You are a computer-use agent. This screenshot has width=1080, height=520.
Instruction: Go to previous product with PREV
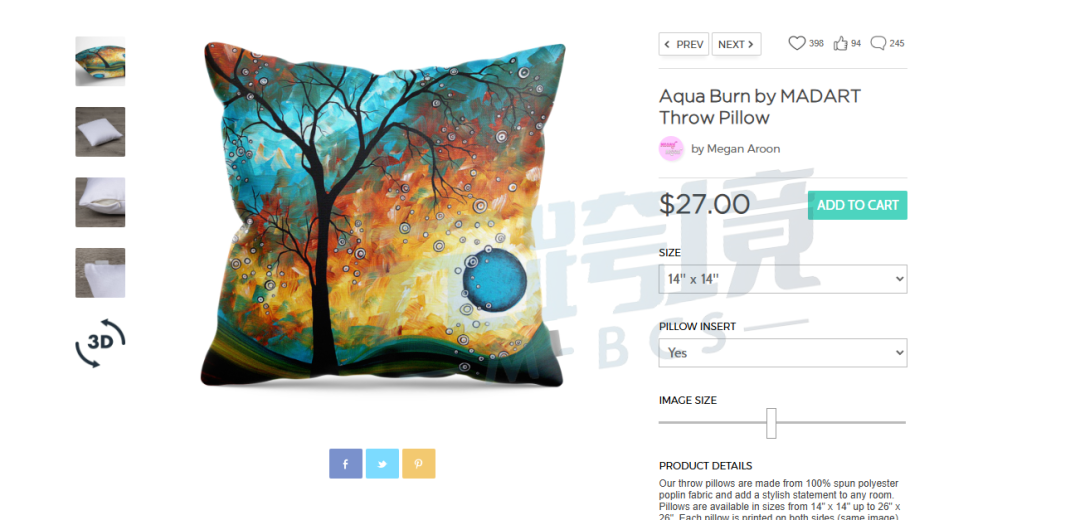[x=683, y=44]
